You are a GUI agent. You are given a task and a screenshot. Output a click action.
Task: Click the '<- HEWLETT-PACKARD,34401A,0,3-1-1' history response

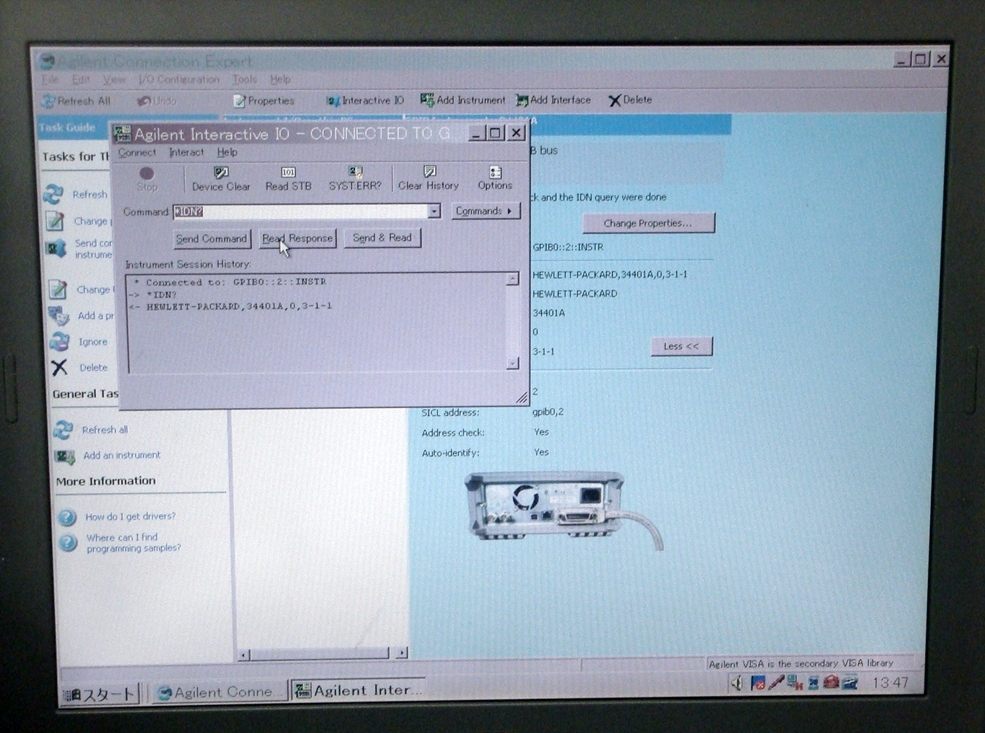(231, 307)
